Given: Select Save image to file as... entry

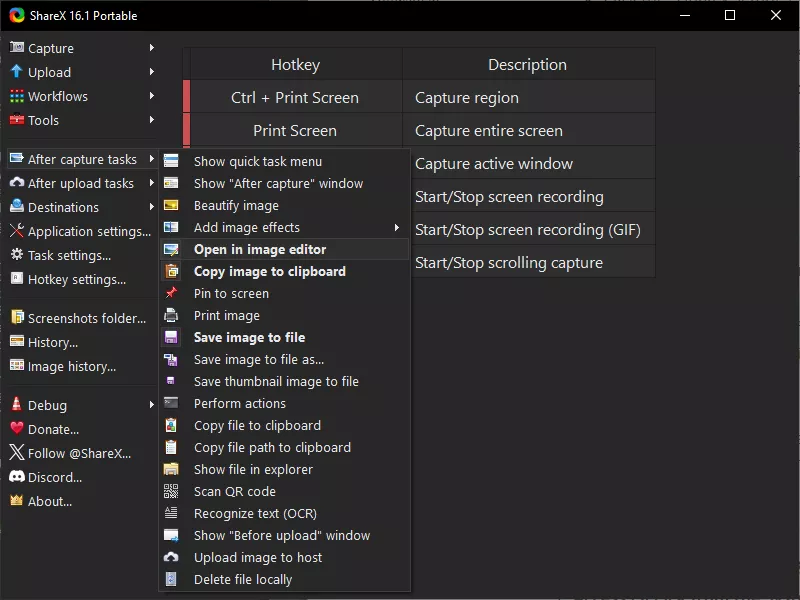Looking at the screenshot, I should 285,359.
